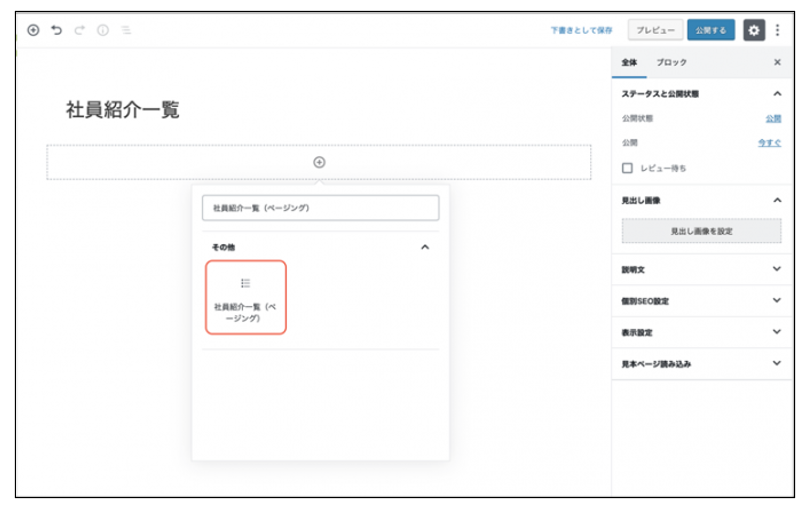Expand the 説明文 panel
Screen dimensions: 803x506
tap(777, 269)
